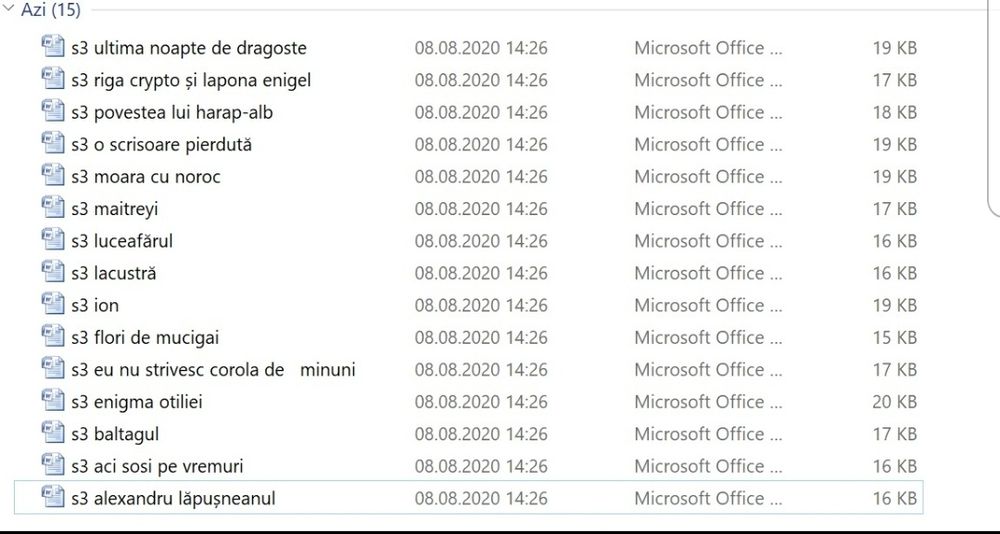Click the s3 baltagul file name
This screenshot has height=534, width=1000.
115,434
